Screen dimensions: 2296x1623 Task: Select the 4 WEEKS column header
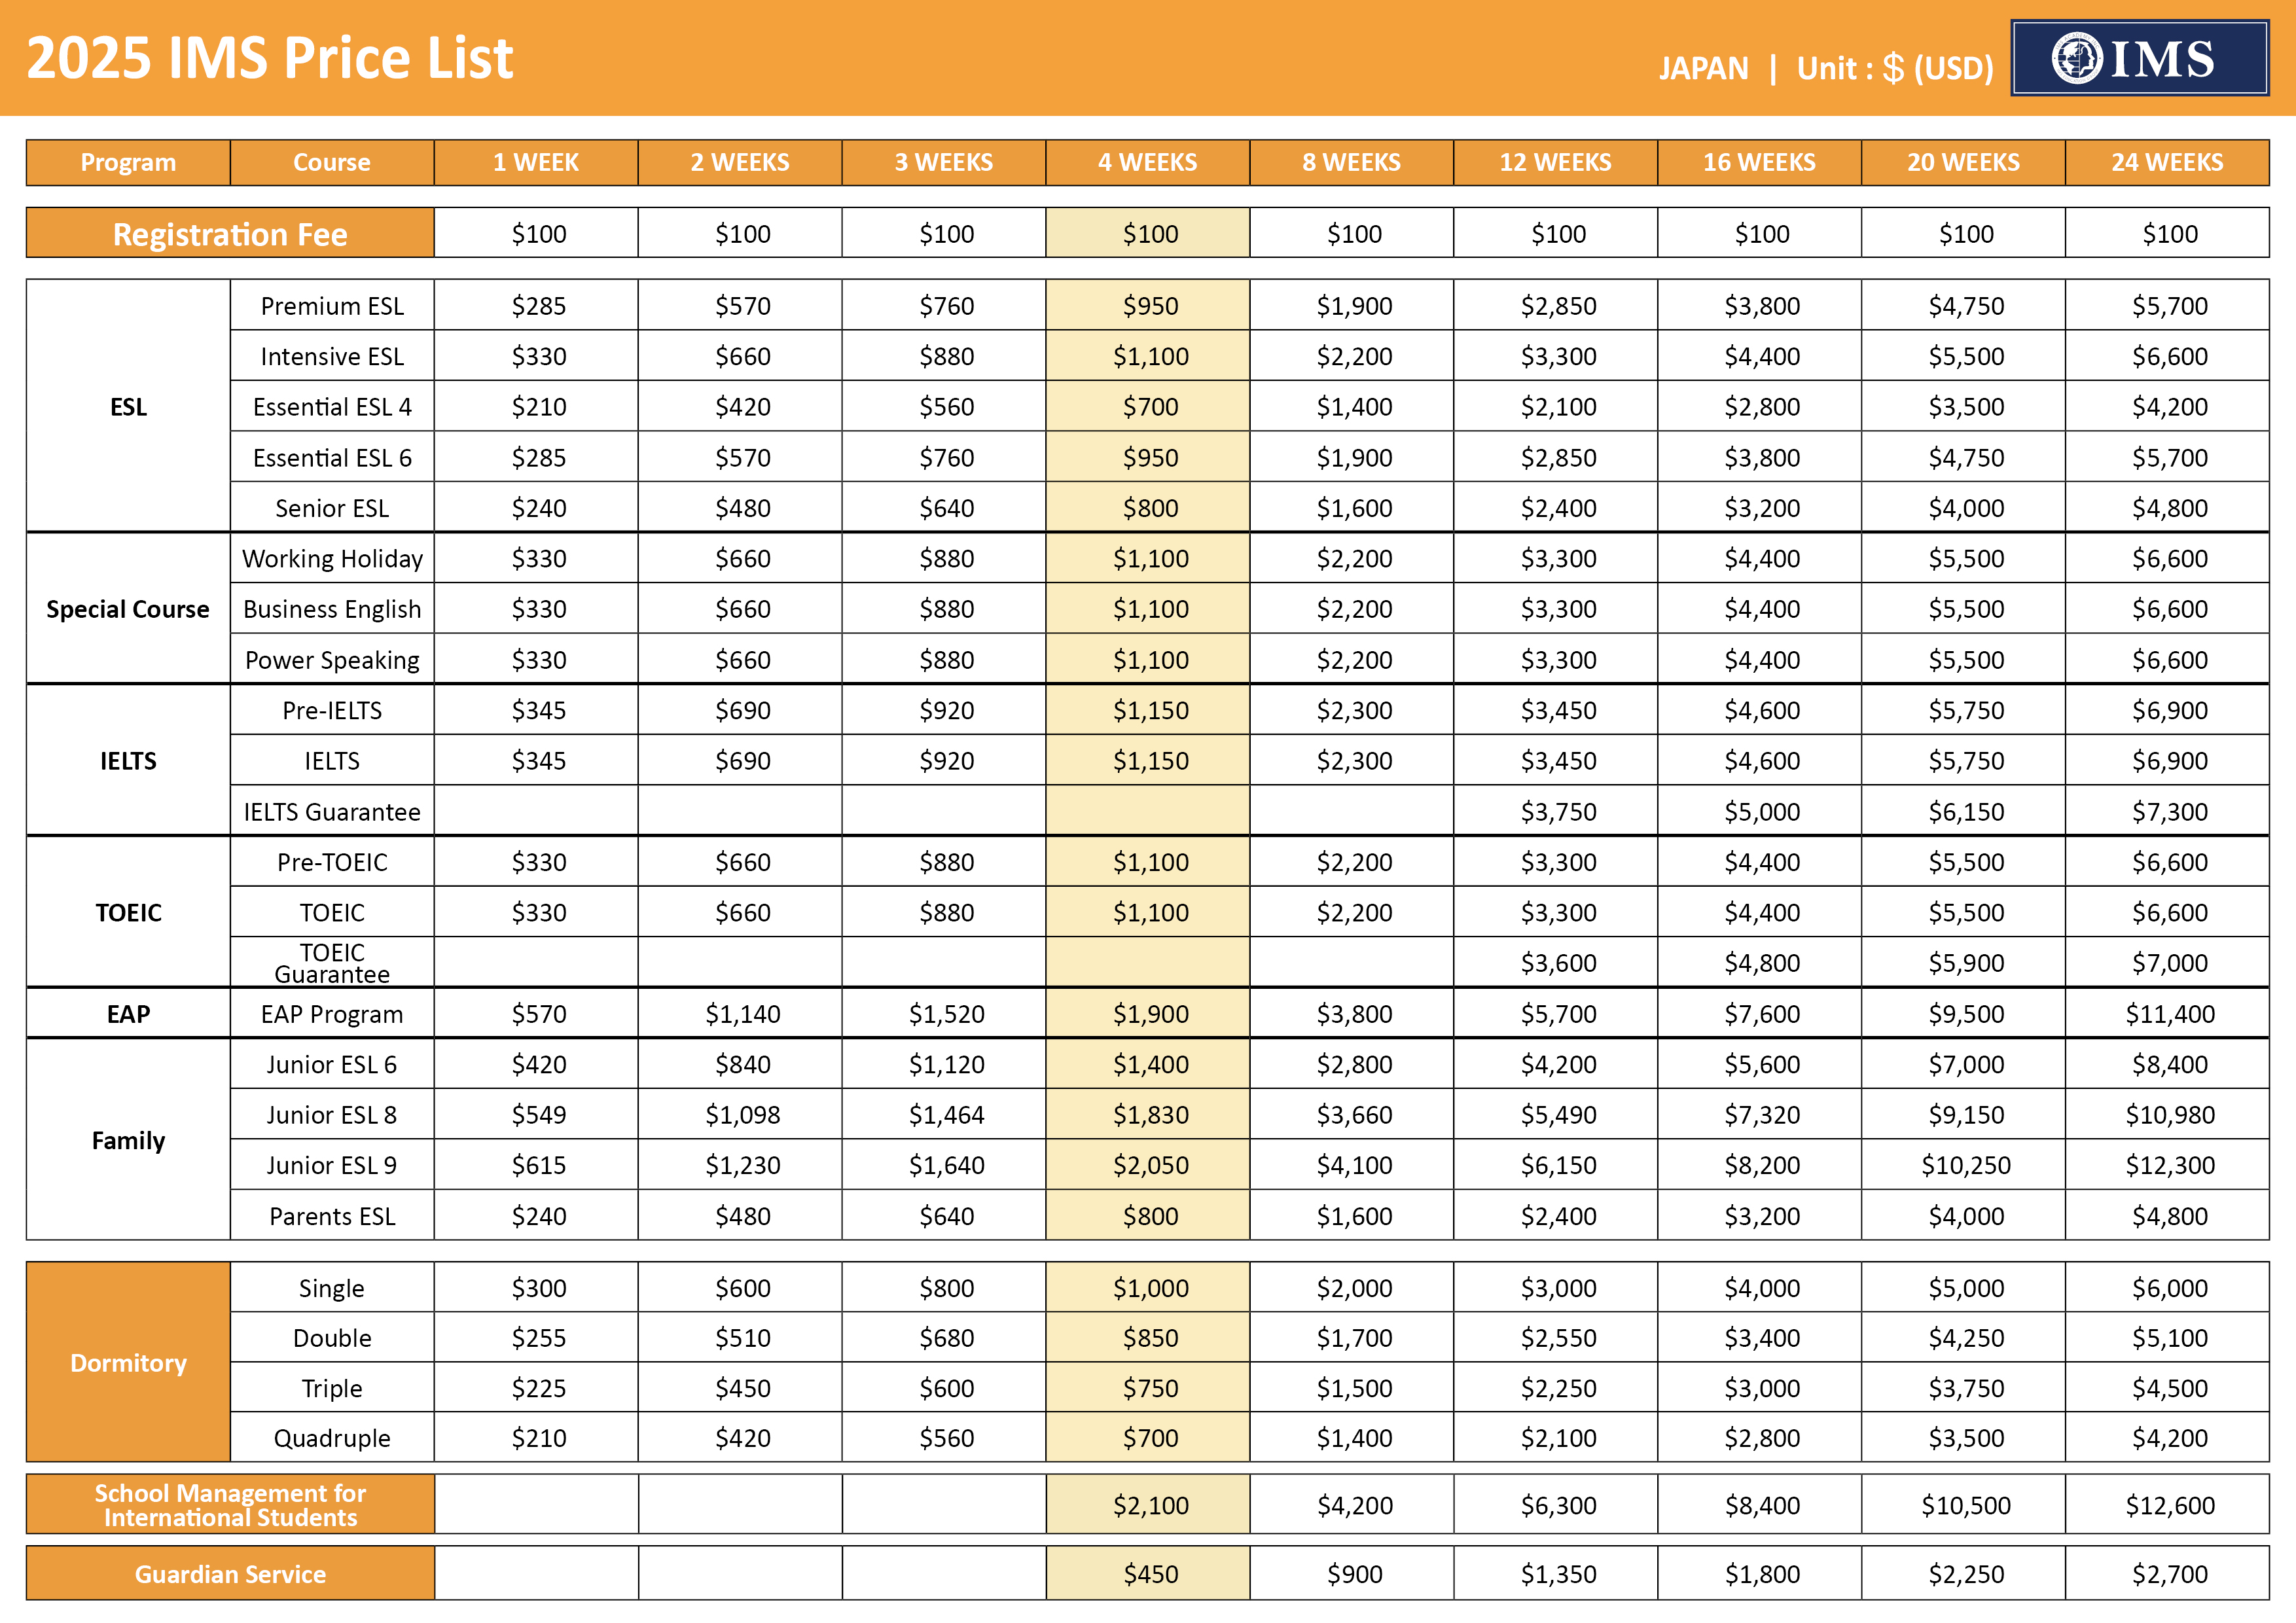(x=1147, y=162)
